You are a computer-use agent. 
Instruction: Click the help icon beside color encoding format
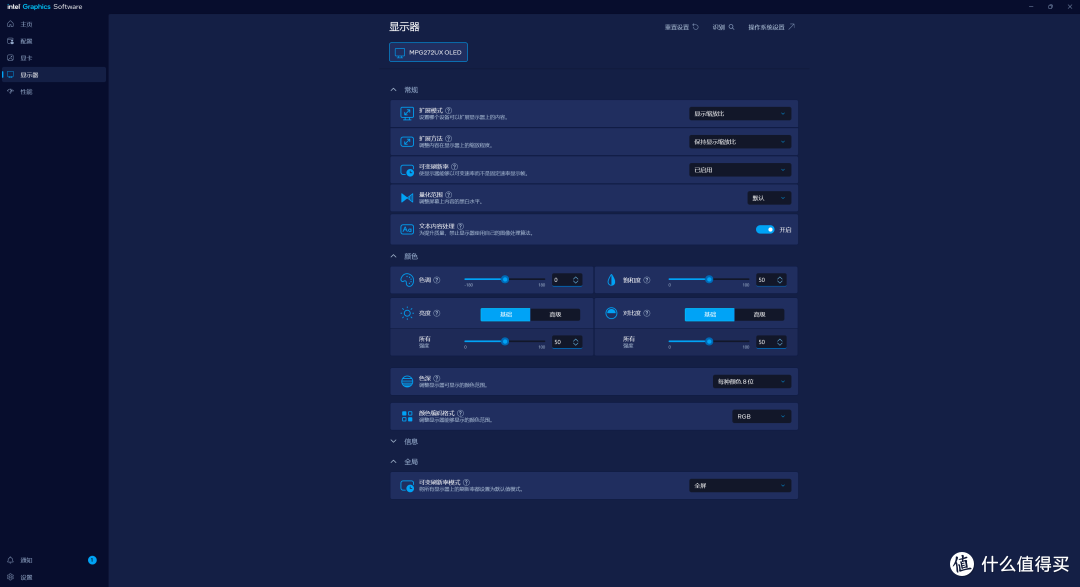pyautogui.click(x=461, y=413)
